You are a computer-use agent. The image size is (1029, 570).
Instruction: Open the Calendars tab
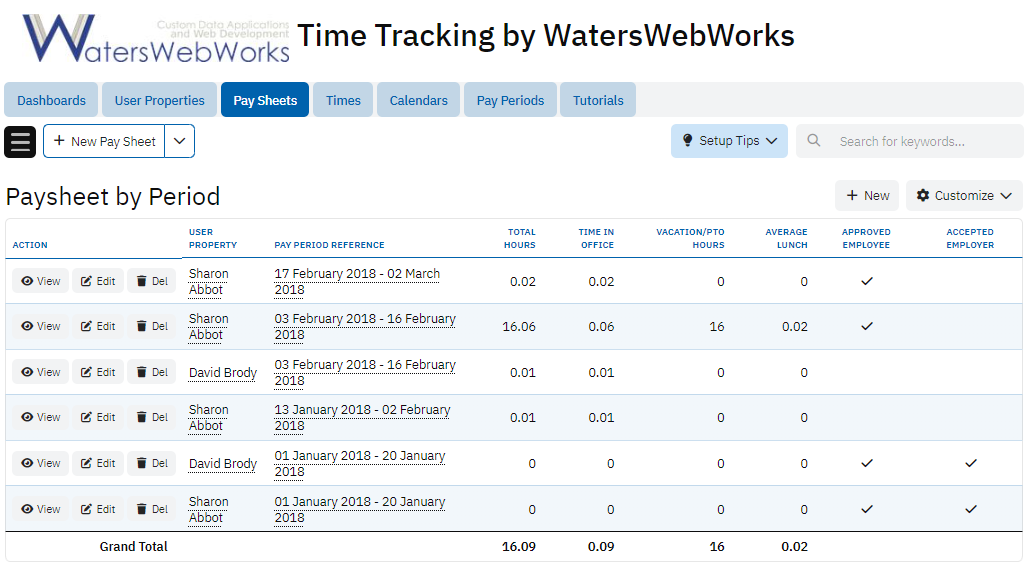tap(418, 100)
